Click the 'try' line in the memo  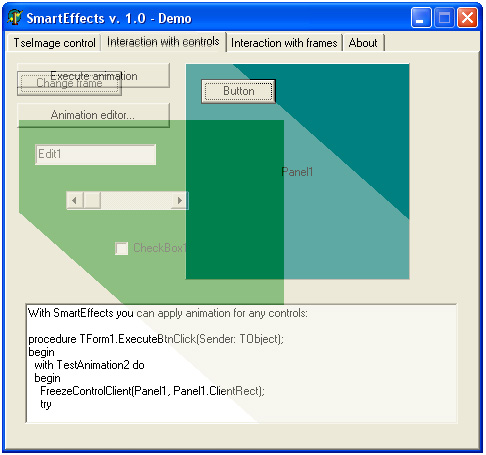[x=46, y=404]
